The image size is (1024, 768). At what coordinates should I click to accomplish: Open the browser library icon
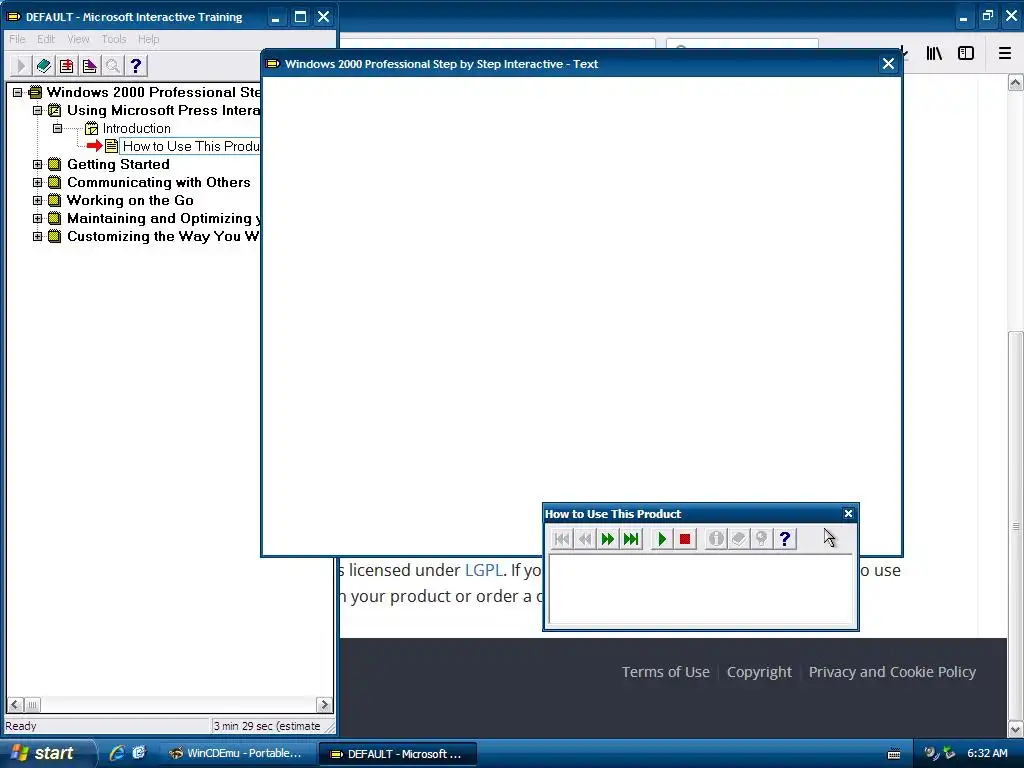coord(934,54)
